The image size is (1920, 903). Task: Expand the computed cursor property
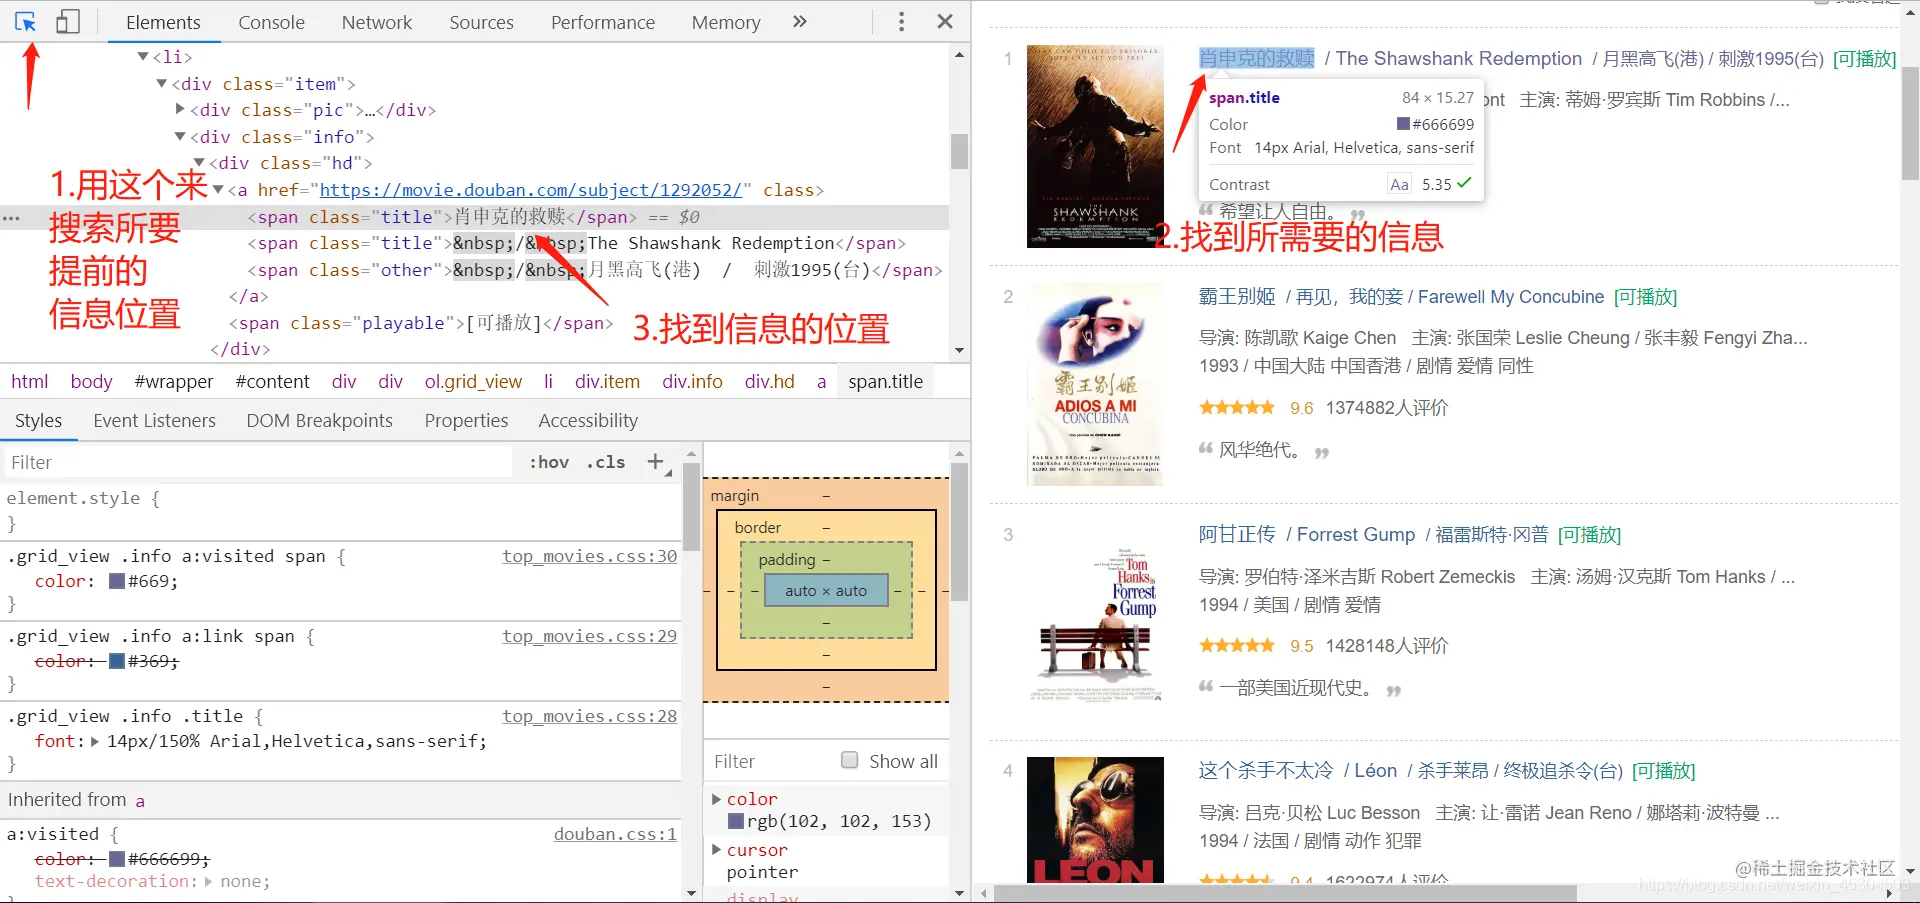(x=716, y=850)
